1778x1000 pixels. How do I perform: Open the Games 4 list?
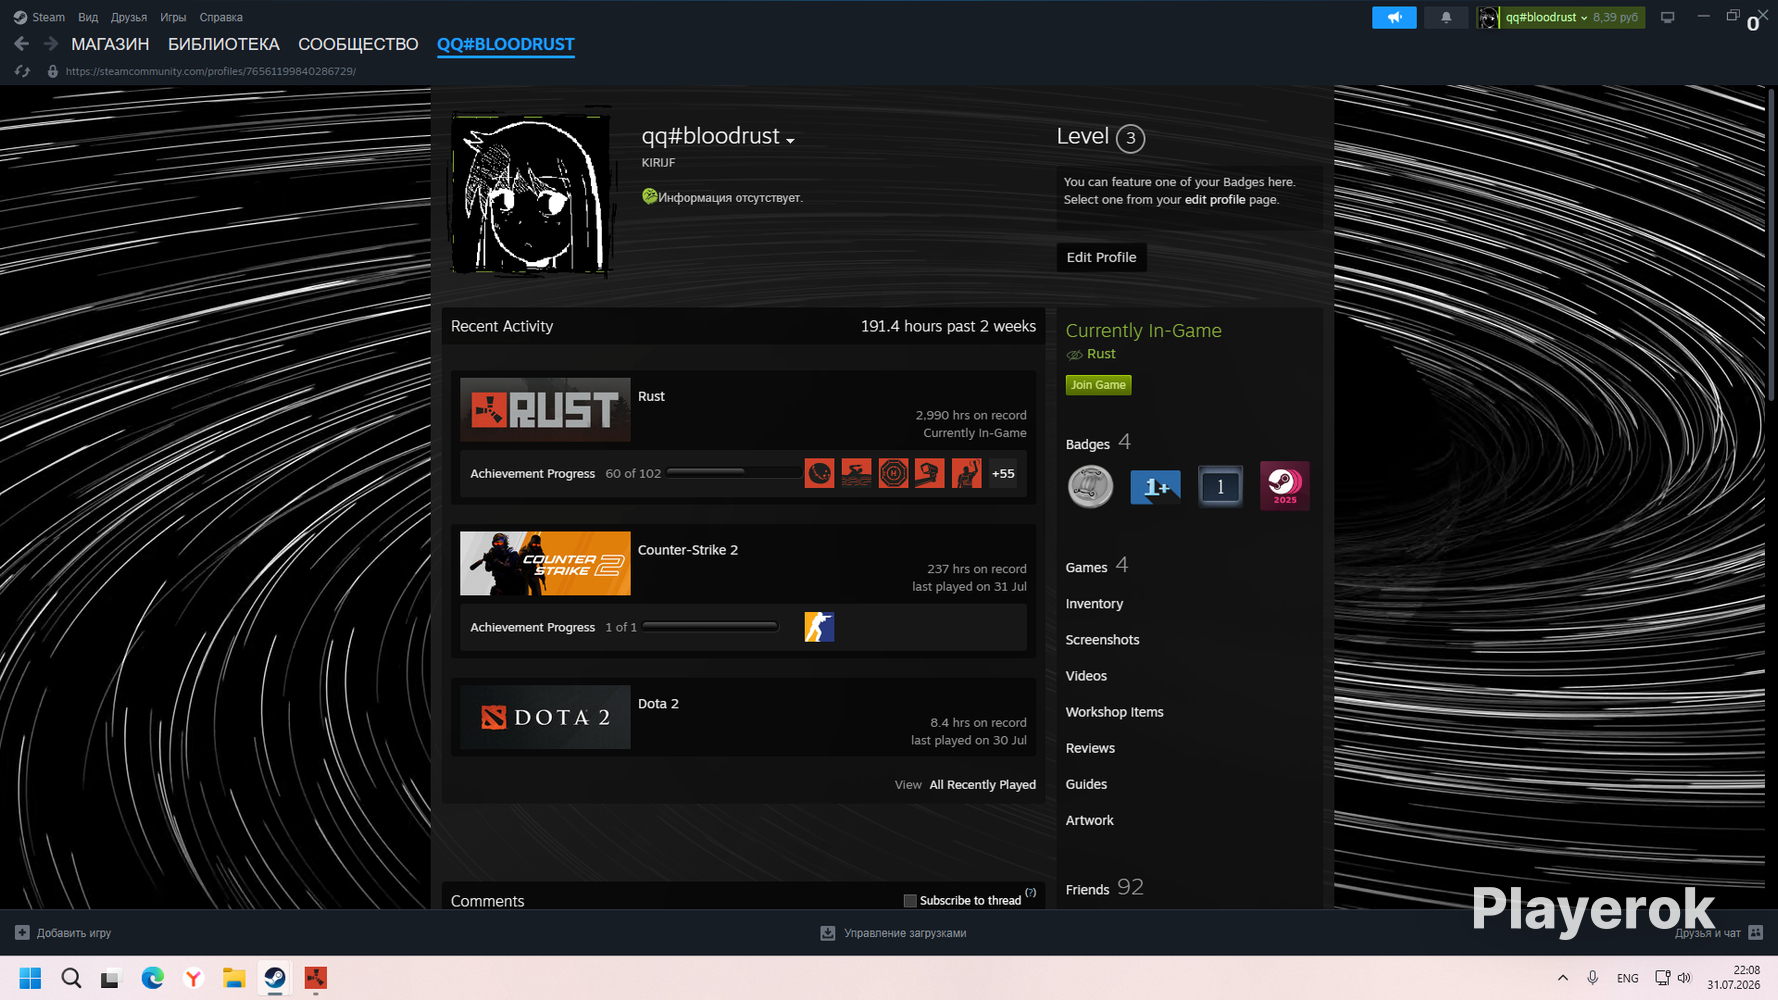[1096, 566]
